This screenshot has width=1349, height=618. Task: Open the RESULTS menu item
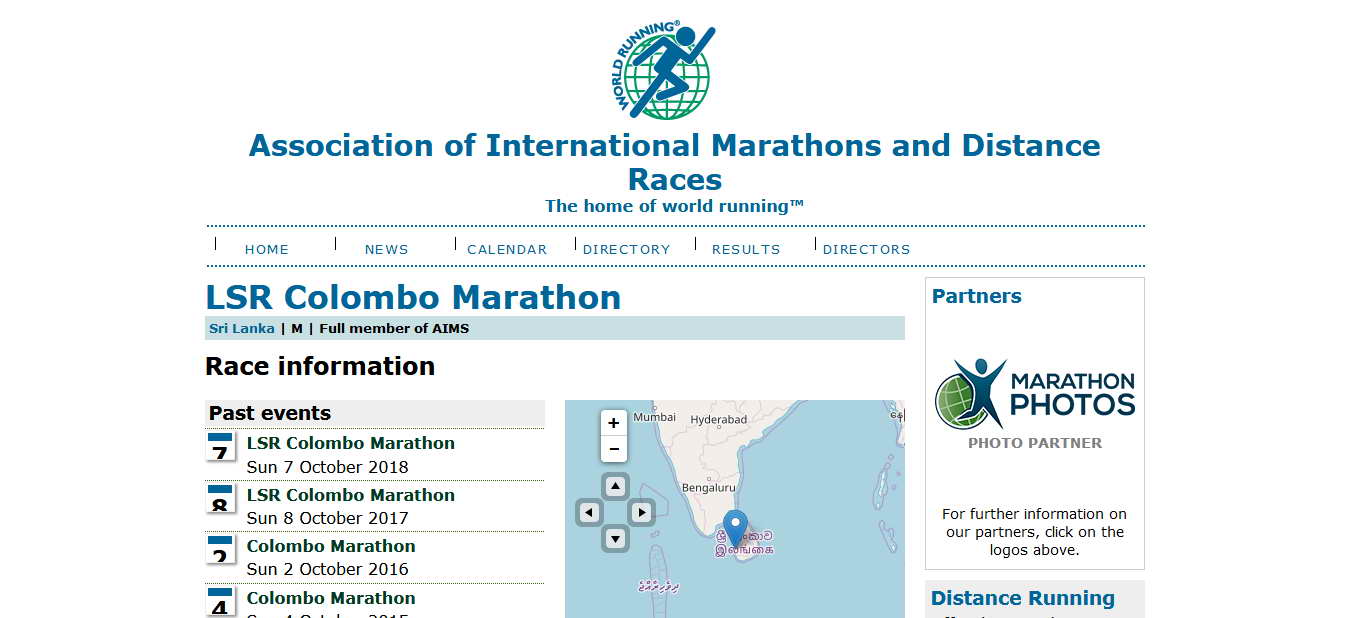[746, 249]
